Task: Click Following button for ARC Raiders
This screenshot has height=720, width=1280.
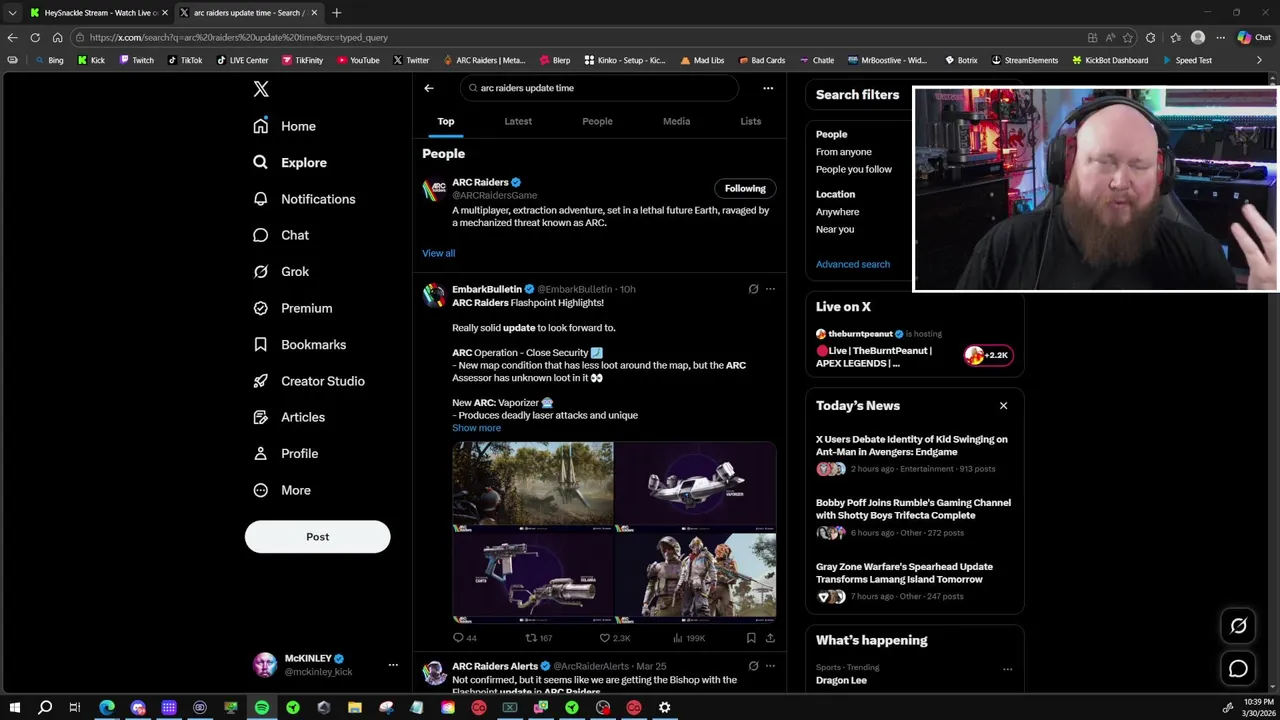Action: click(745, 188)
